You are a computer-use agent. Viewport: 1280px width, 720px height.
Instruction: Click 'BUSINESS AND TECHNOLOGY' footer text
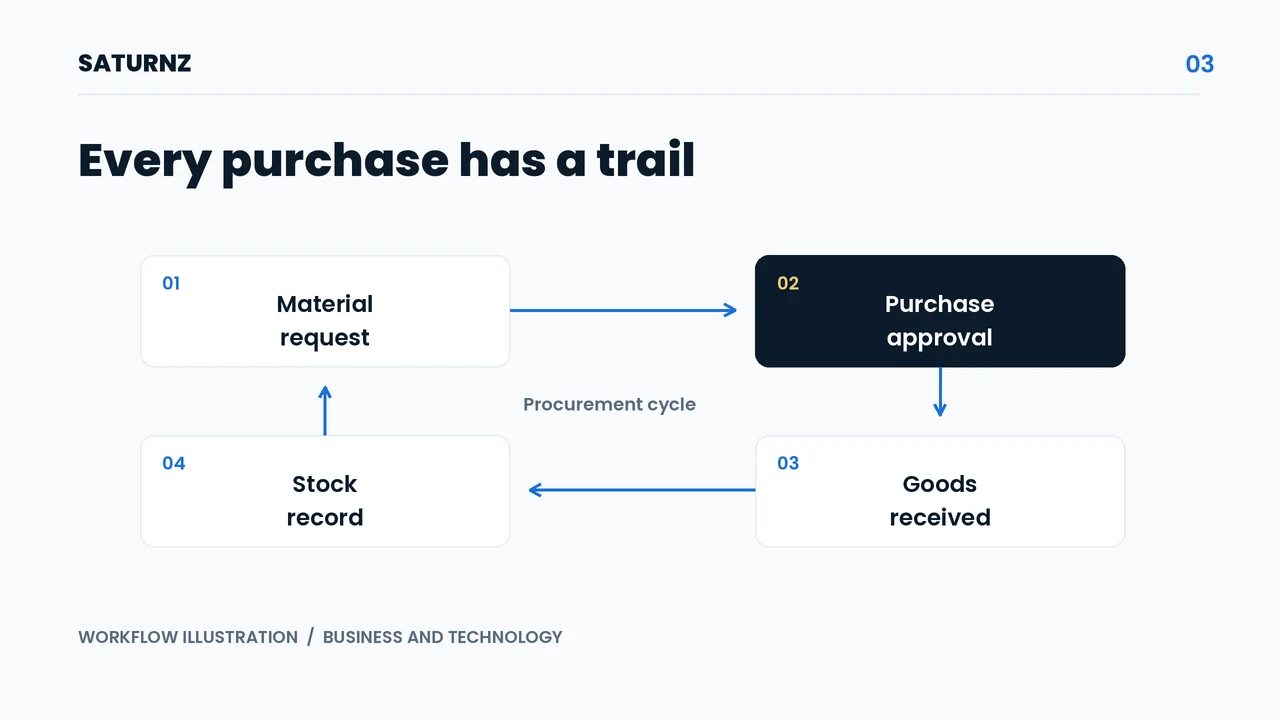(443, 637)
